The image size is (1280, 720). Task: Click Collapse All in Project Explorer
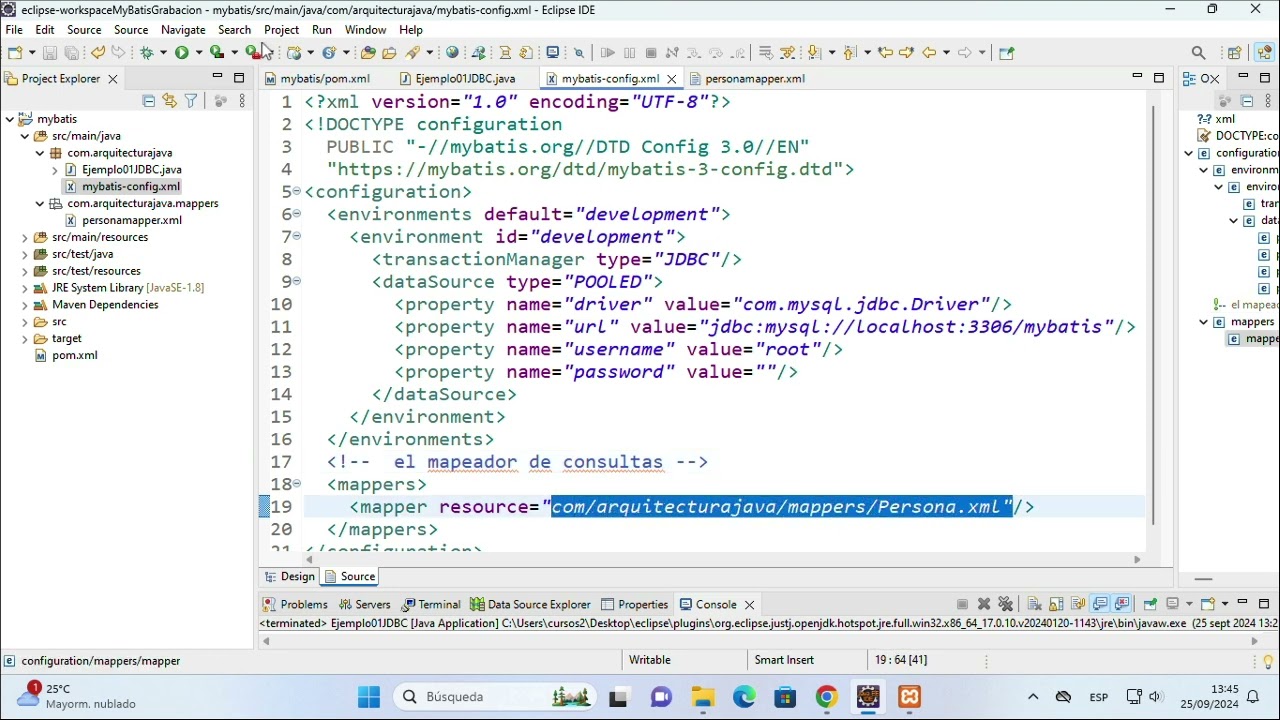tap(149, 101)
